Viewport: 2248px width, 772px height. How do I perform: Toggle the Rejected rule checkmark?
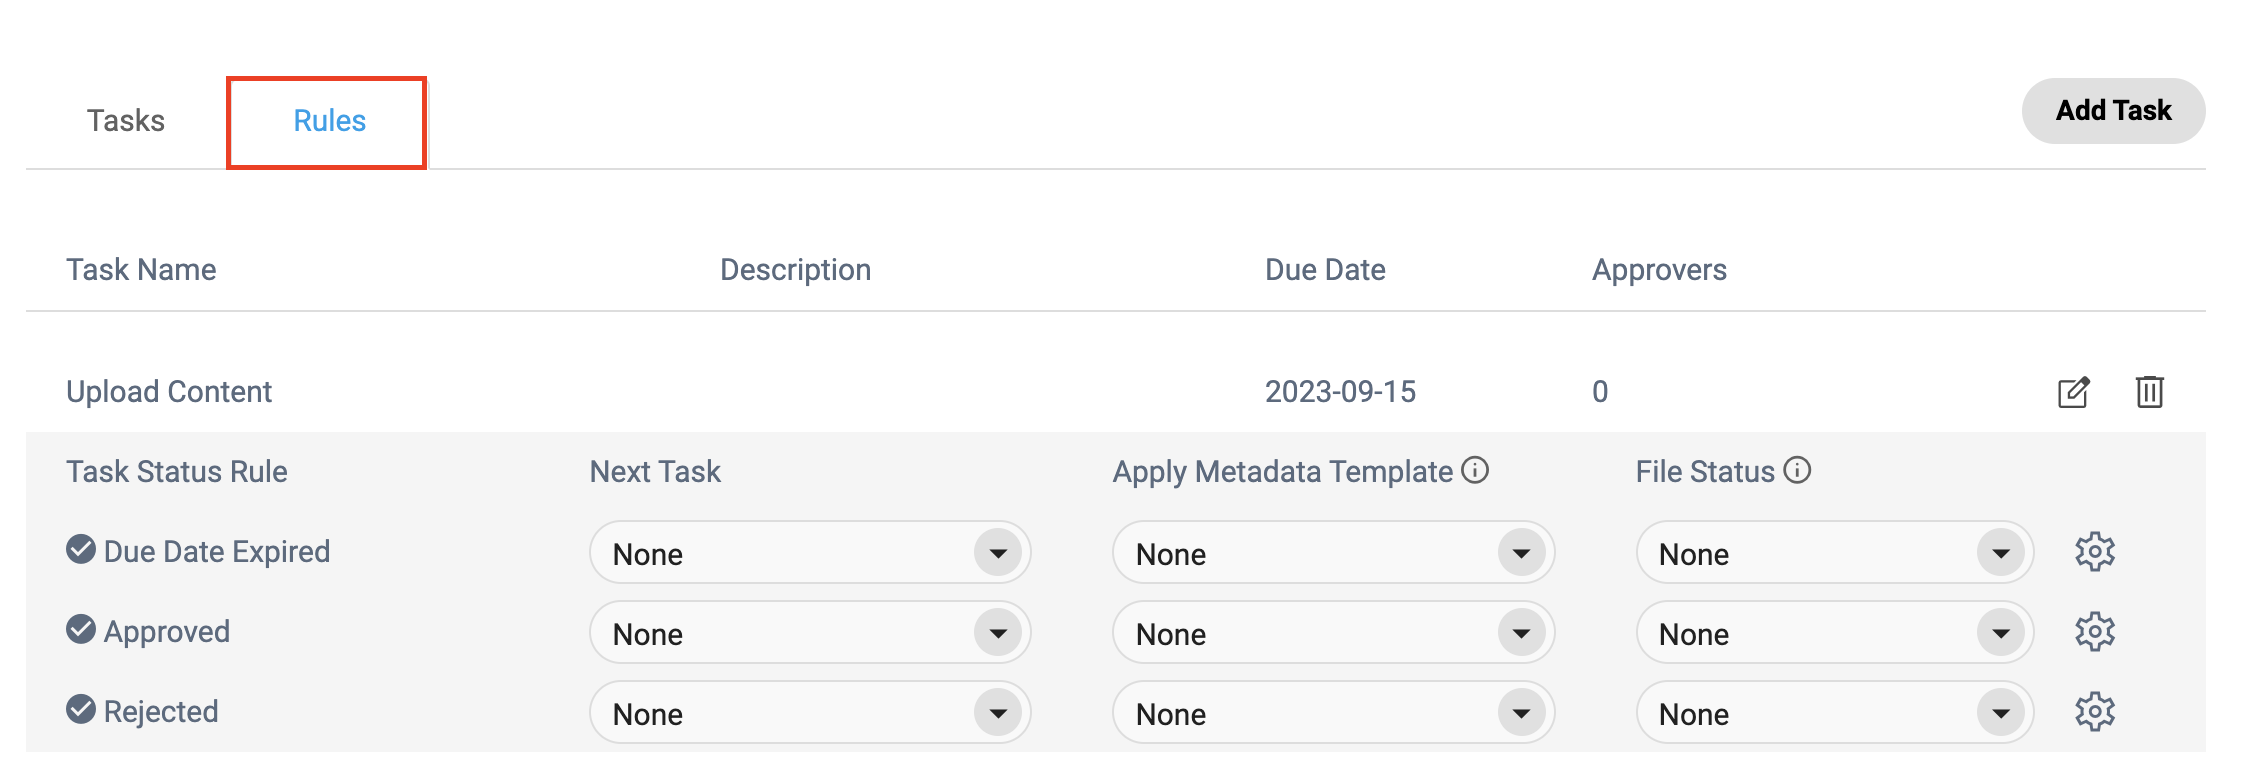point(81,709)
